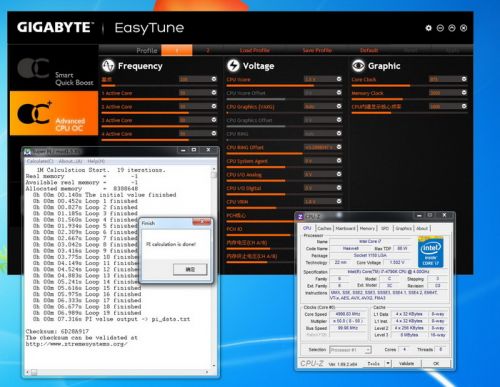Expand the Processor #1 selection combo box
Image resolution: width=500 pixels, height=387 pixels.
pos(350,350)
